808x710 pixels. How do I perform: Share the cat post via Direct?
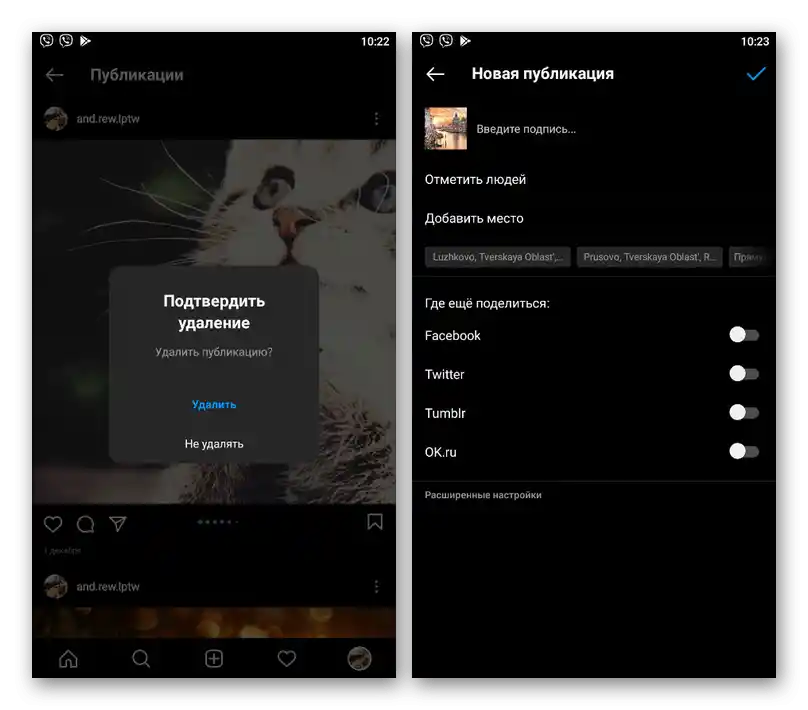[119, 523]
